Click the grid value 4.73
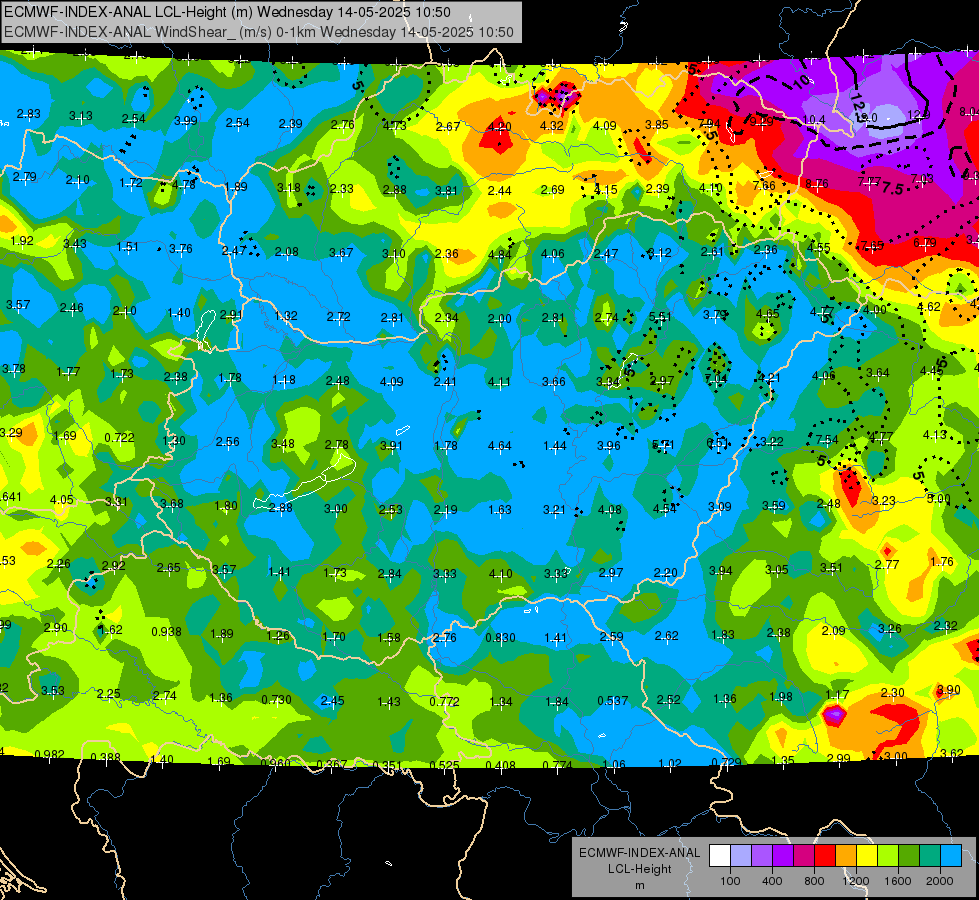The width and height of the screenshot is (979, 900). coord(395,126)
